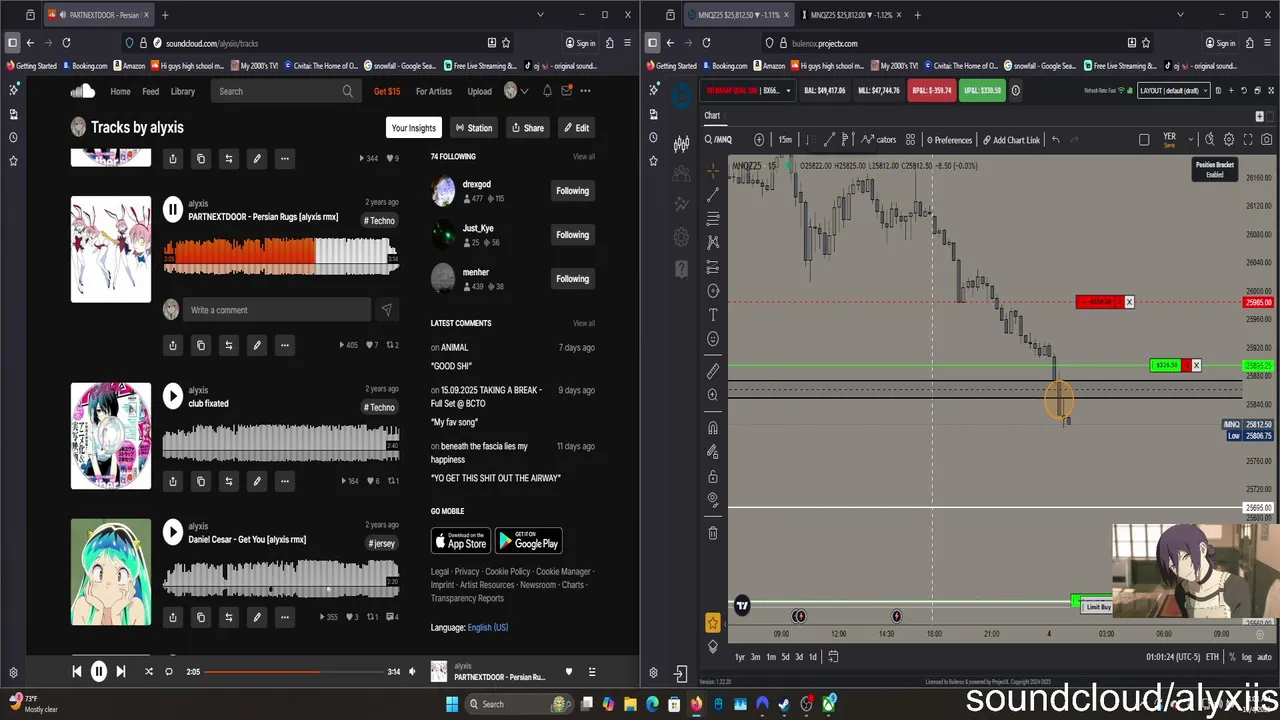Select the trend line drawing tool in chart sidebar
The image size is (1280, 720).
tap(713, 195)
